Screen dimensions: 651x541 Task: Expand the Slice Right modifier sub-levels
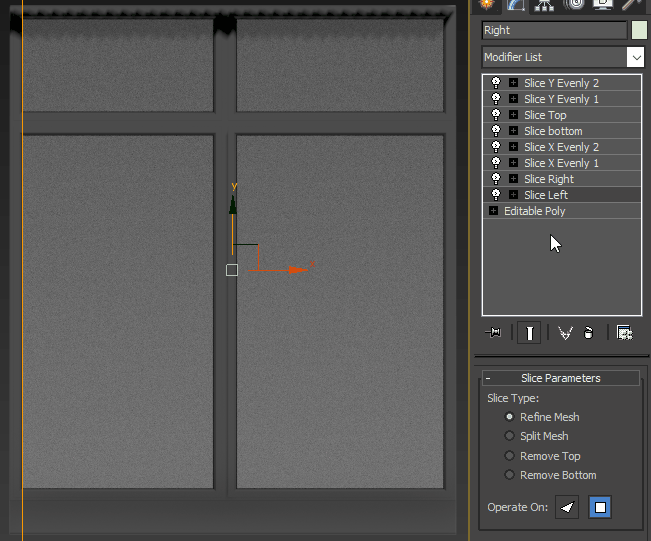[x=513, y=179]
